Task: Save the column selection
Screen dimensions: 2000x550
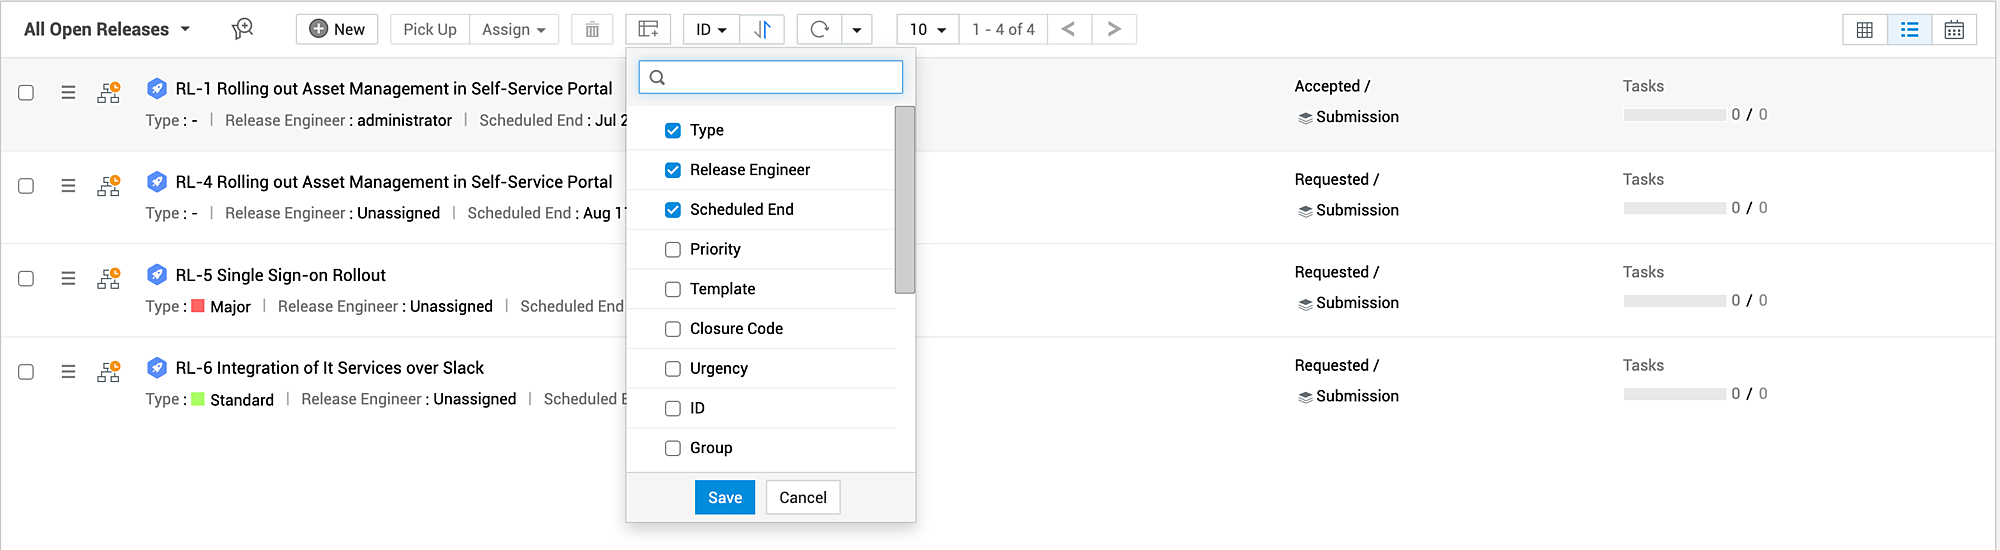Action: [724, 497]
